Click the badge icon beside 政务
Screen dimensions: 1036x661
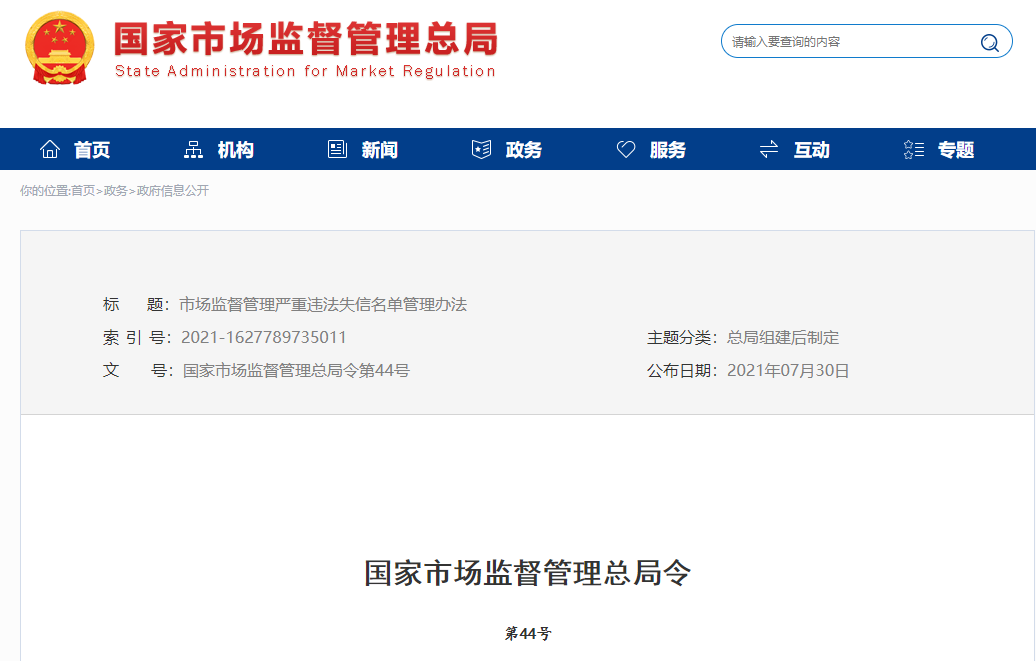[x=481, y=150]
